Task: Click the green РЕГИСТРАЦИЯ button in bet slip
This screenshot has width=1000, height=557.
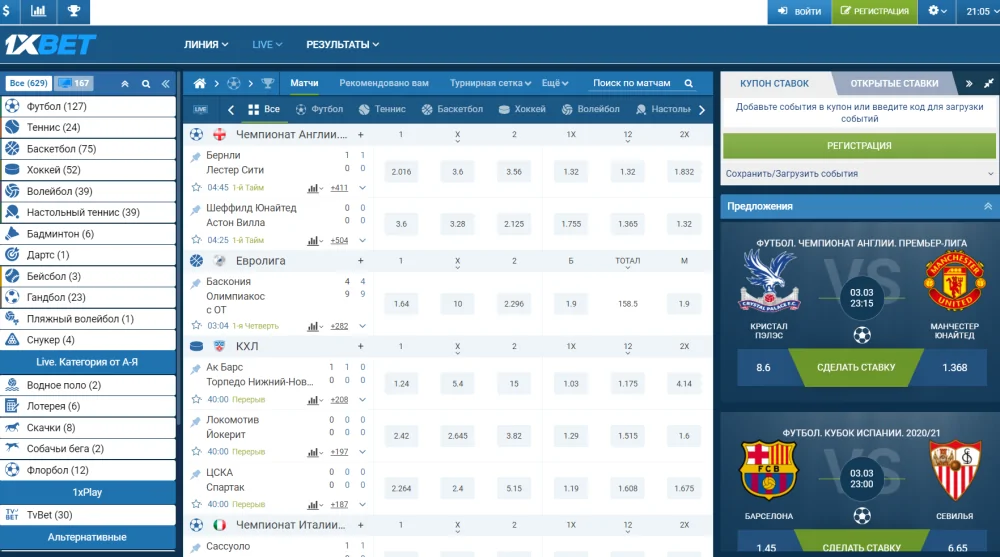Action: pyautogui.click(x=859, y=145)
